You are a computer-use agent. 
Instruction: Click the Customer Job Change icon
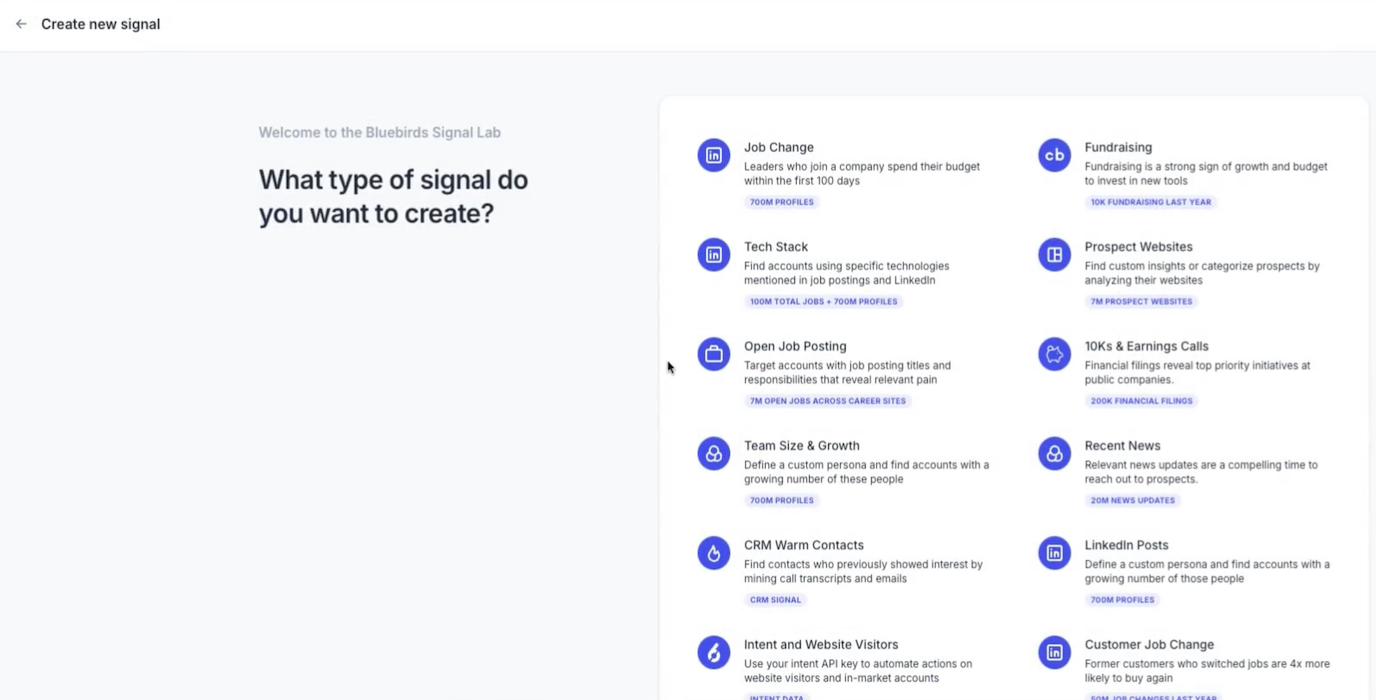pos(1054,653)
